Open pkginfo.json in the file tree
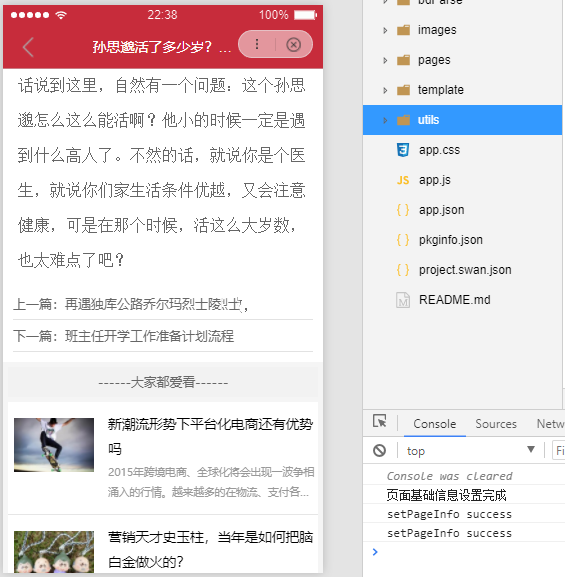565x577 pixels. tap(451, 240)
